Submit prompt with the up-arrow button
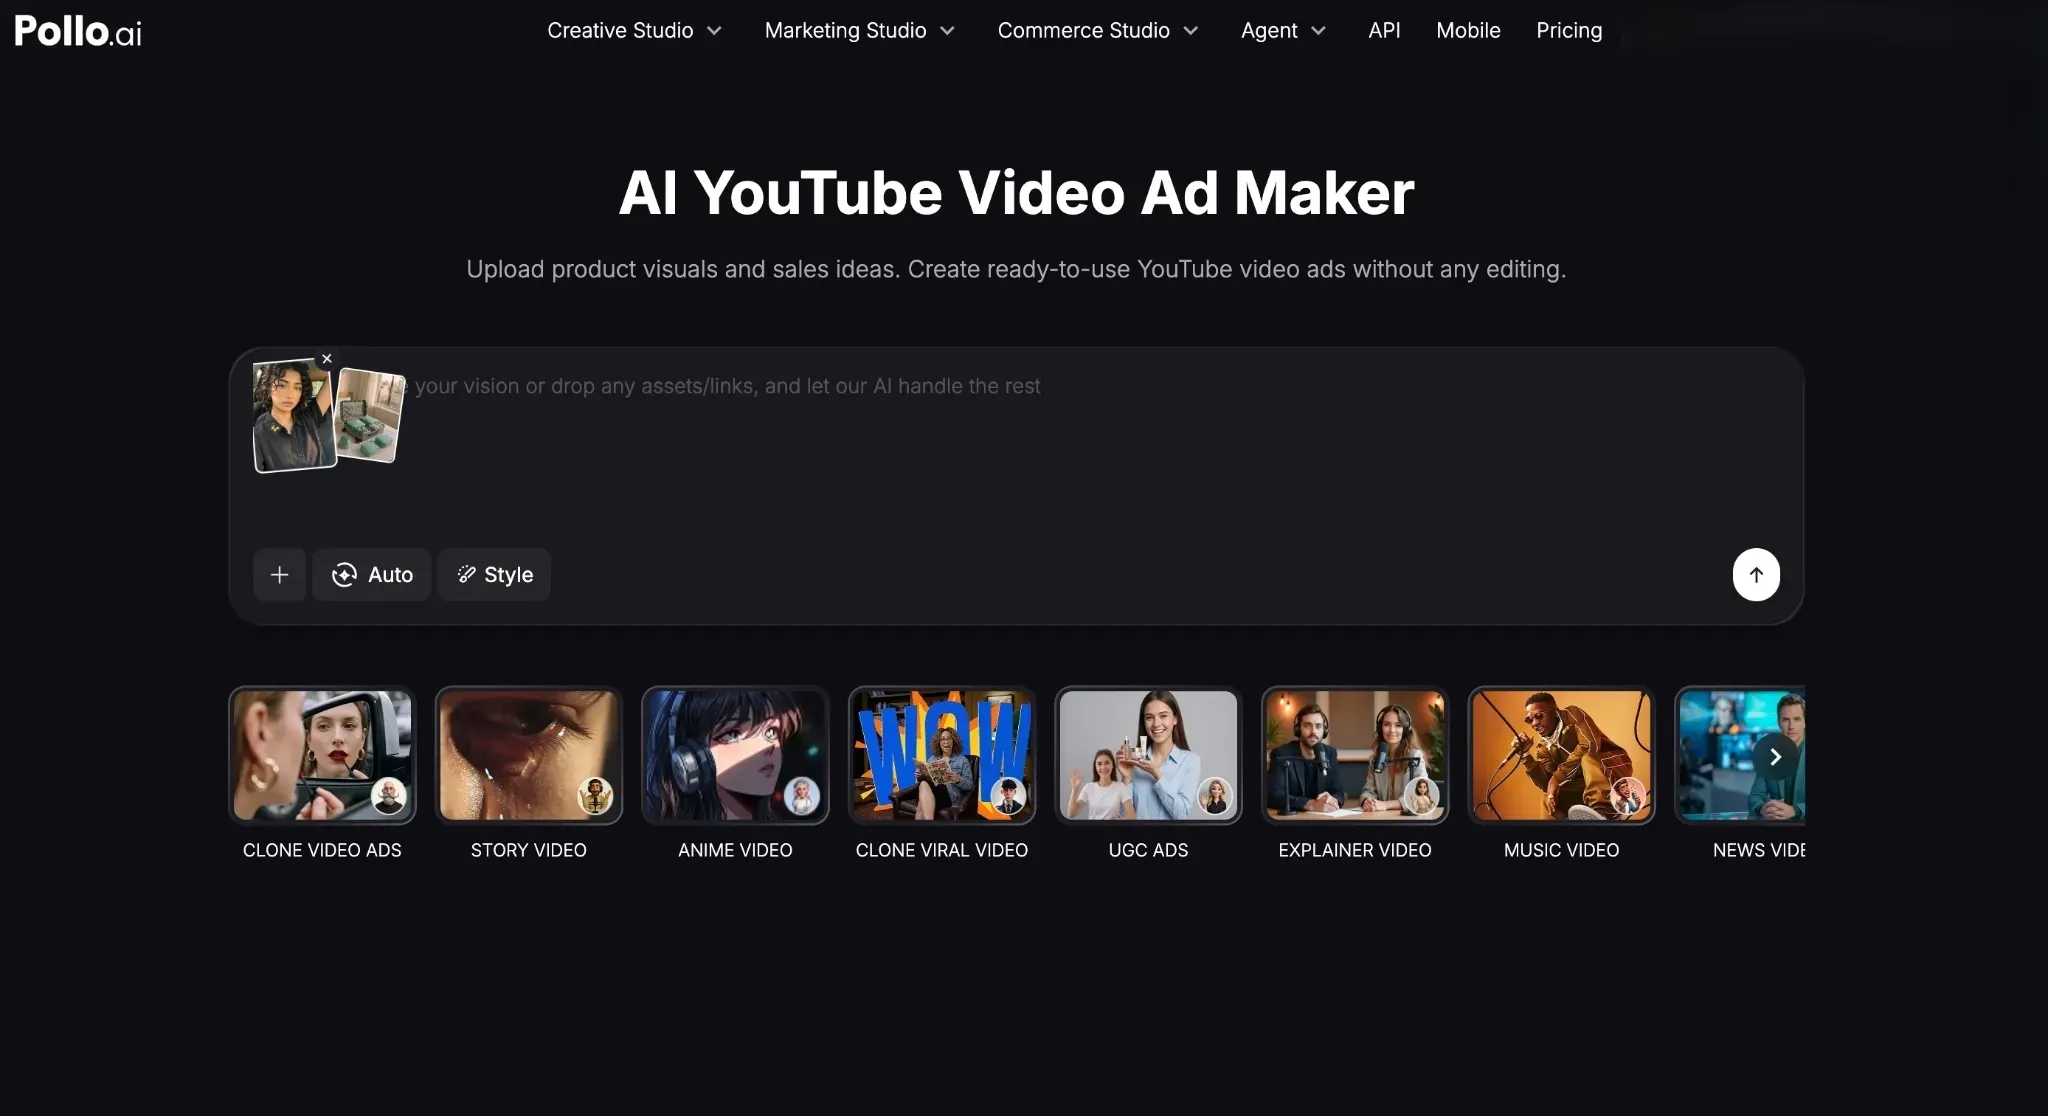Image resolution: width=2048 pixels, height=1116 pixels. [x=1756, y=575]
